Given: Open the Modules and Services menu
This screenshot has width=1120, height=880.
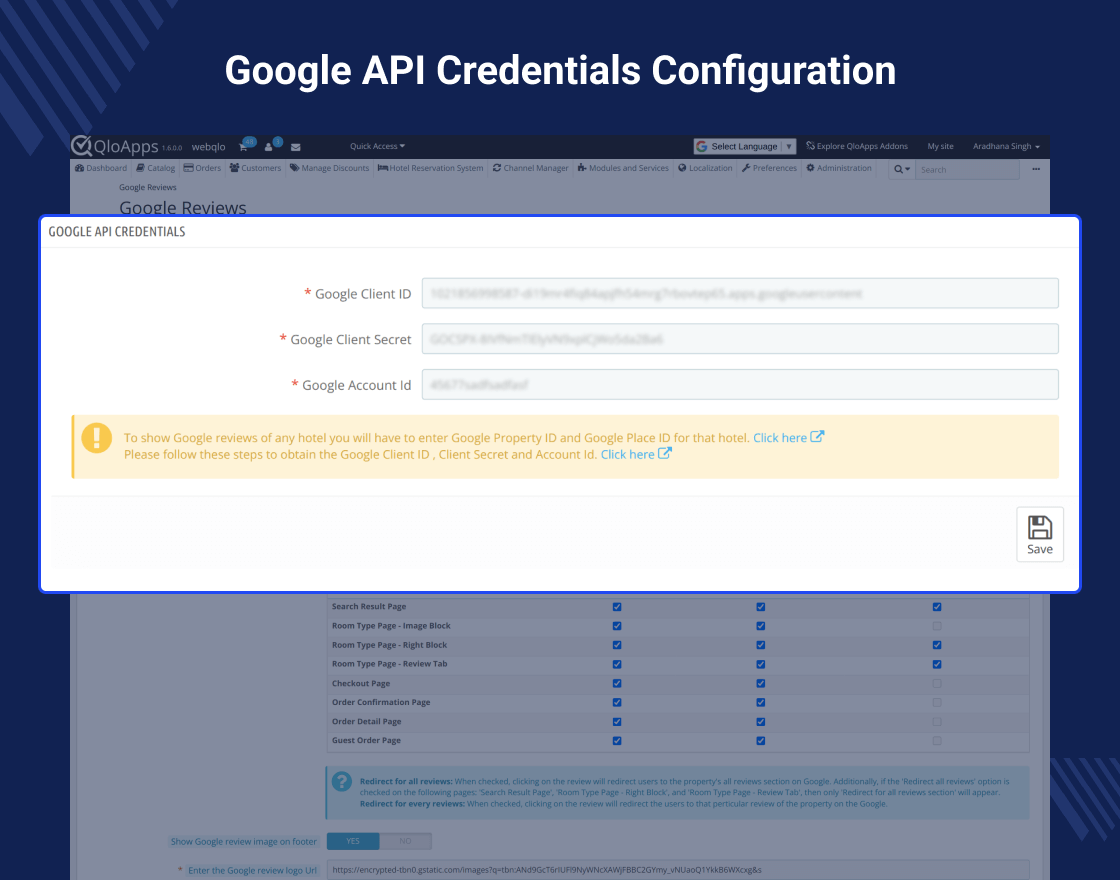Looking at the screenshot, I should [x=623, y=168].
